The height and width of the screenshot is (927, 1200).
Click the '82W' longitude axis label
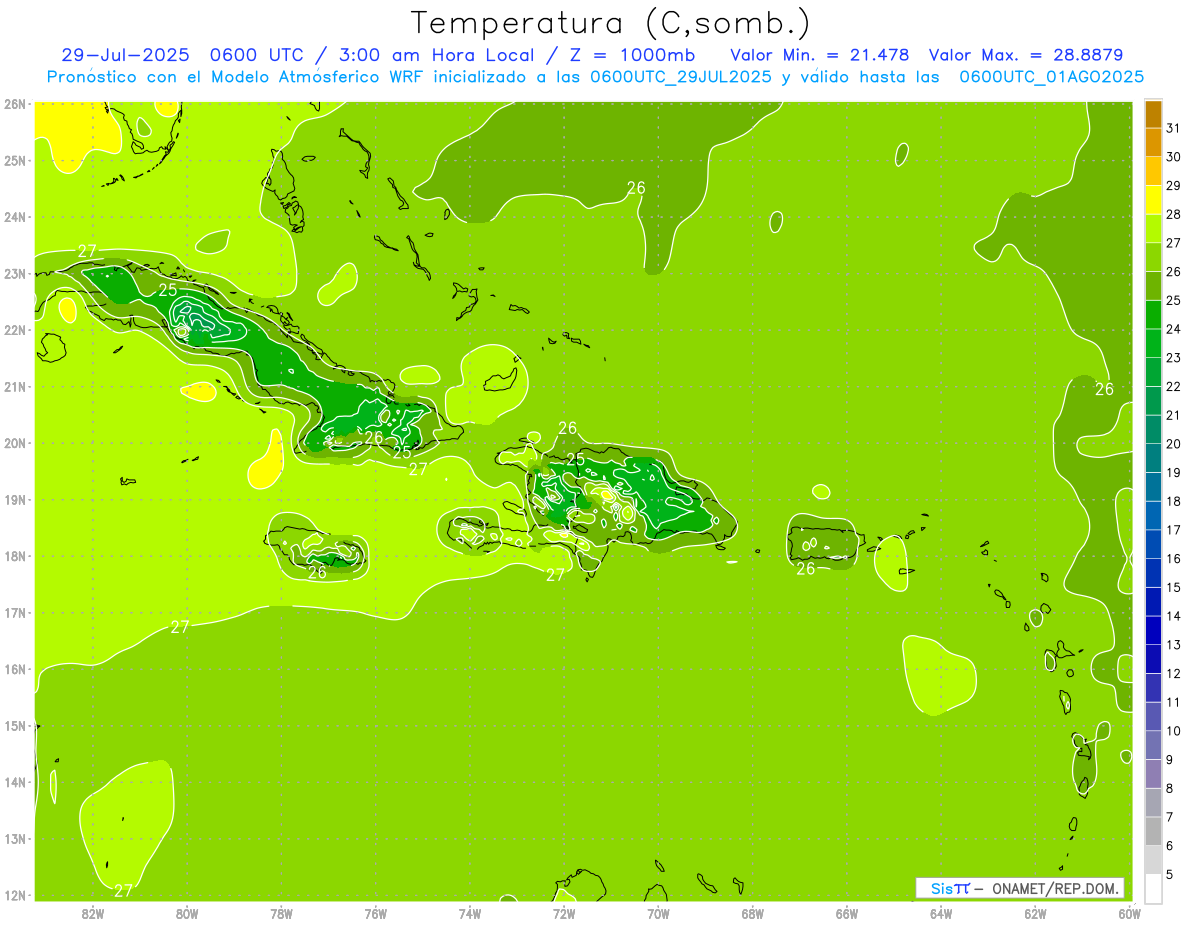(x=93, y=914)
